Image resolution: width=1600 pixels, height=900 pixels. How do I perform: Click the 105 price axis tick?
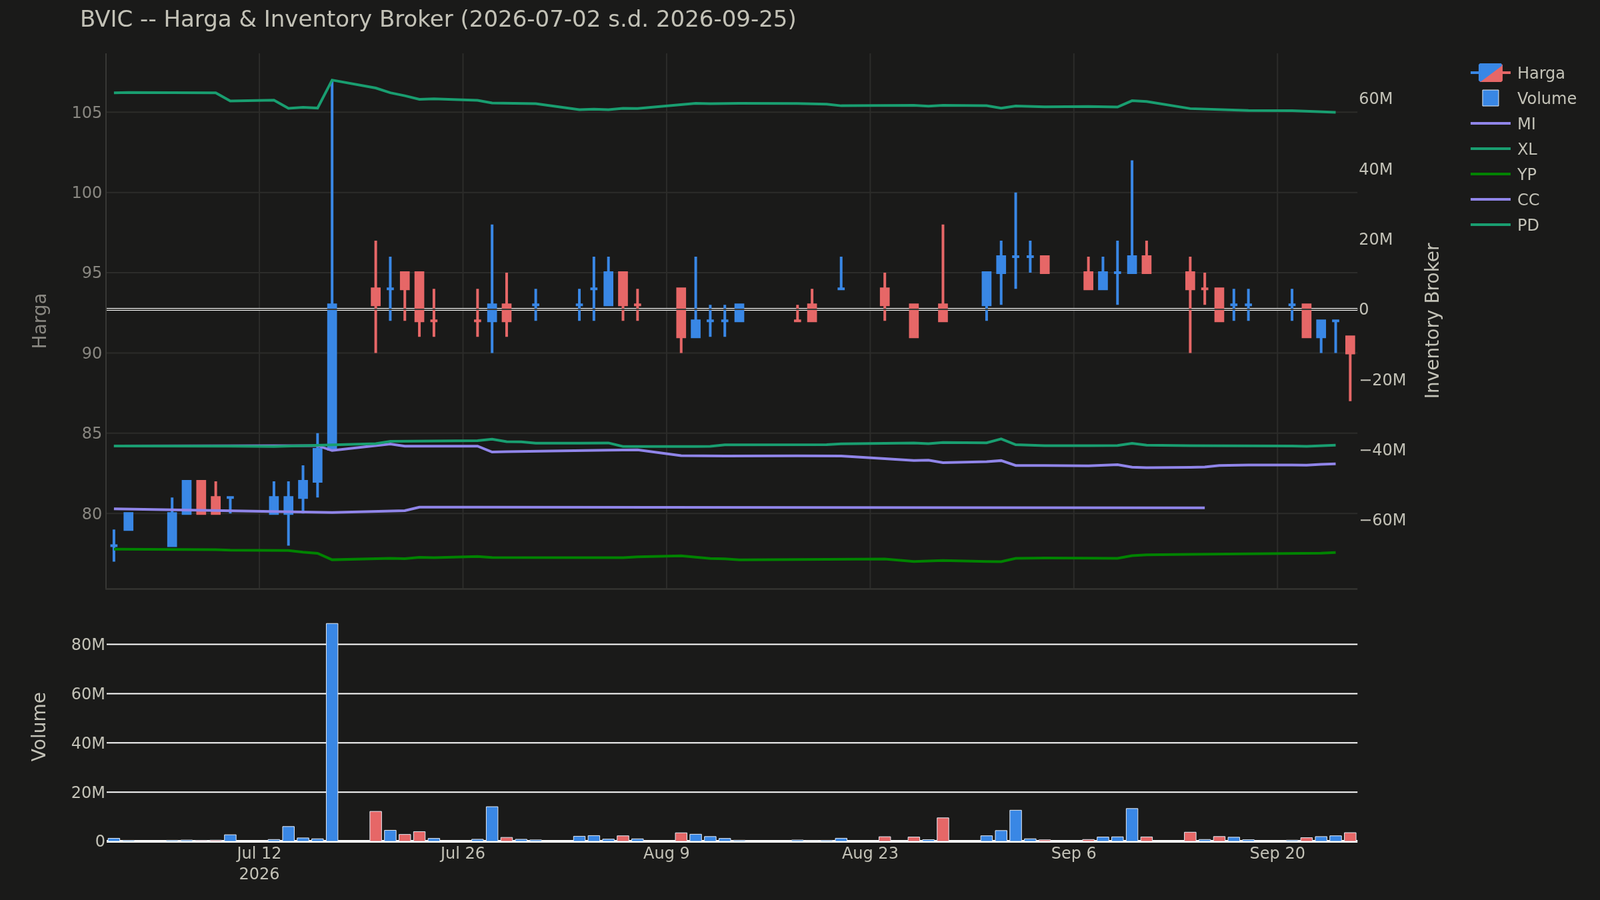pyautogui.click(x=86, y=112)
